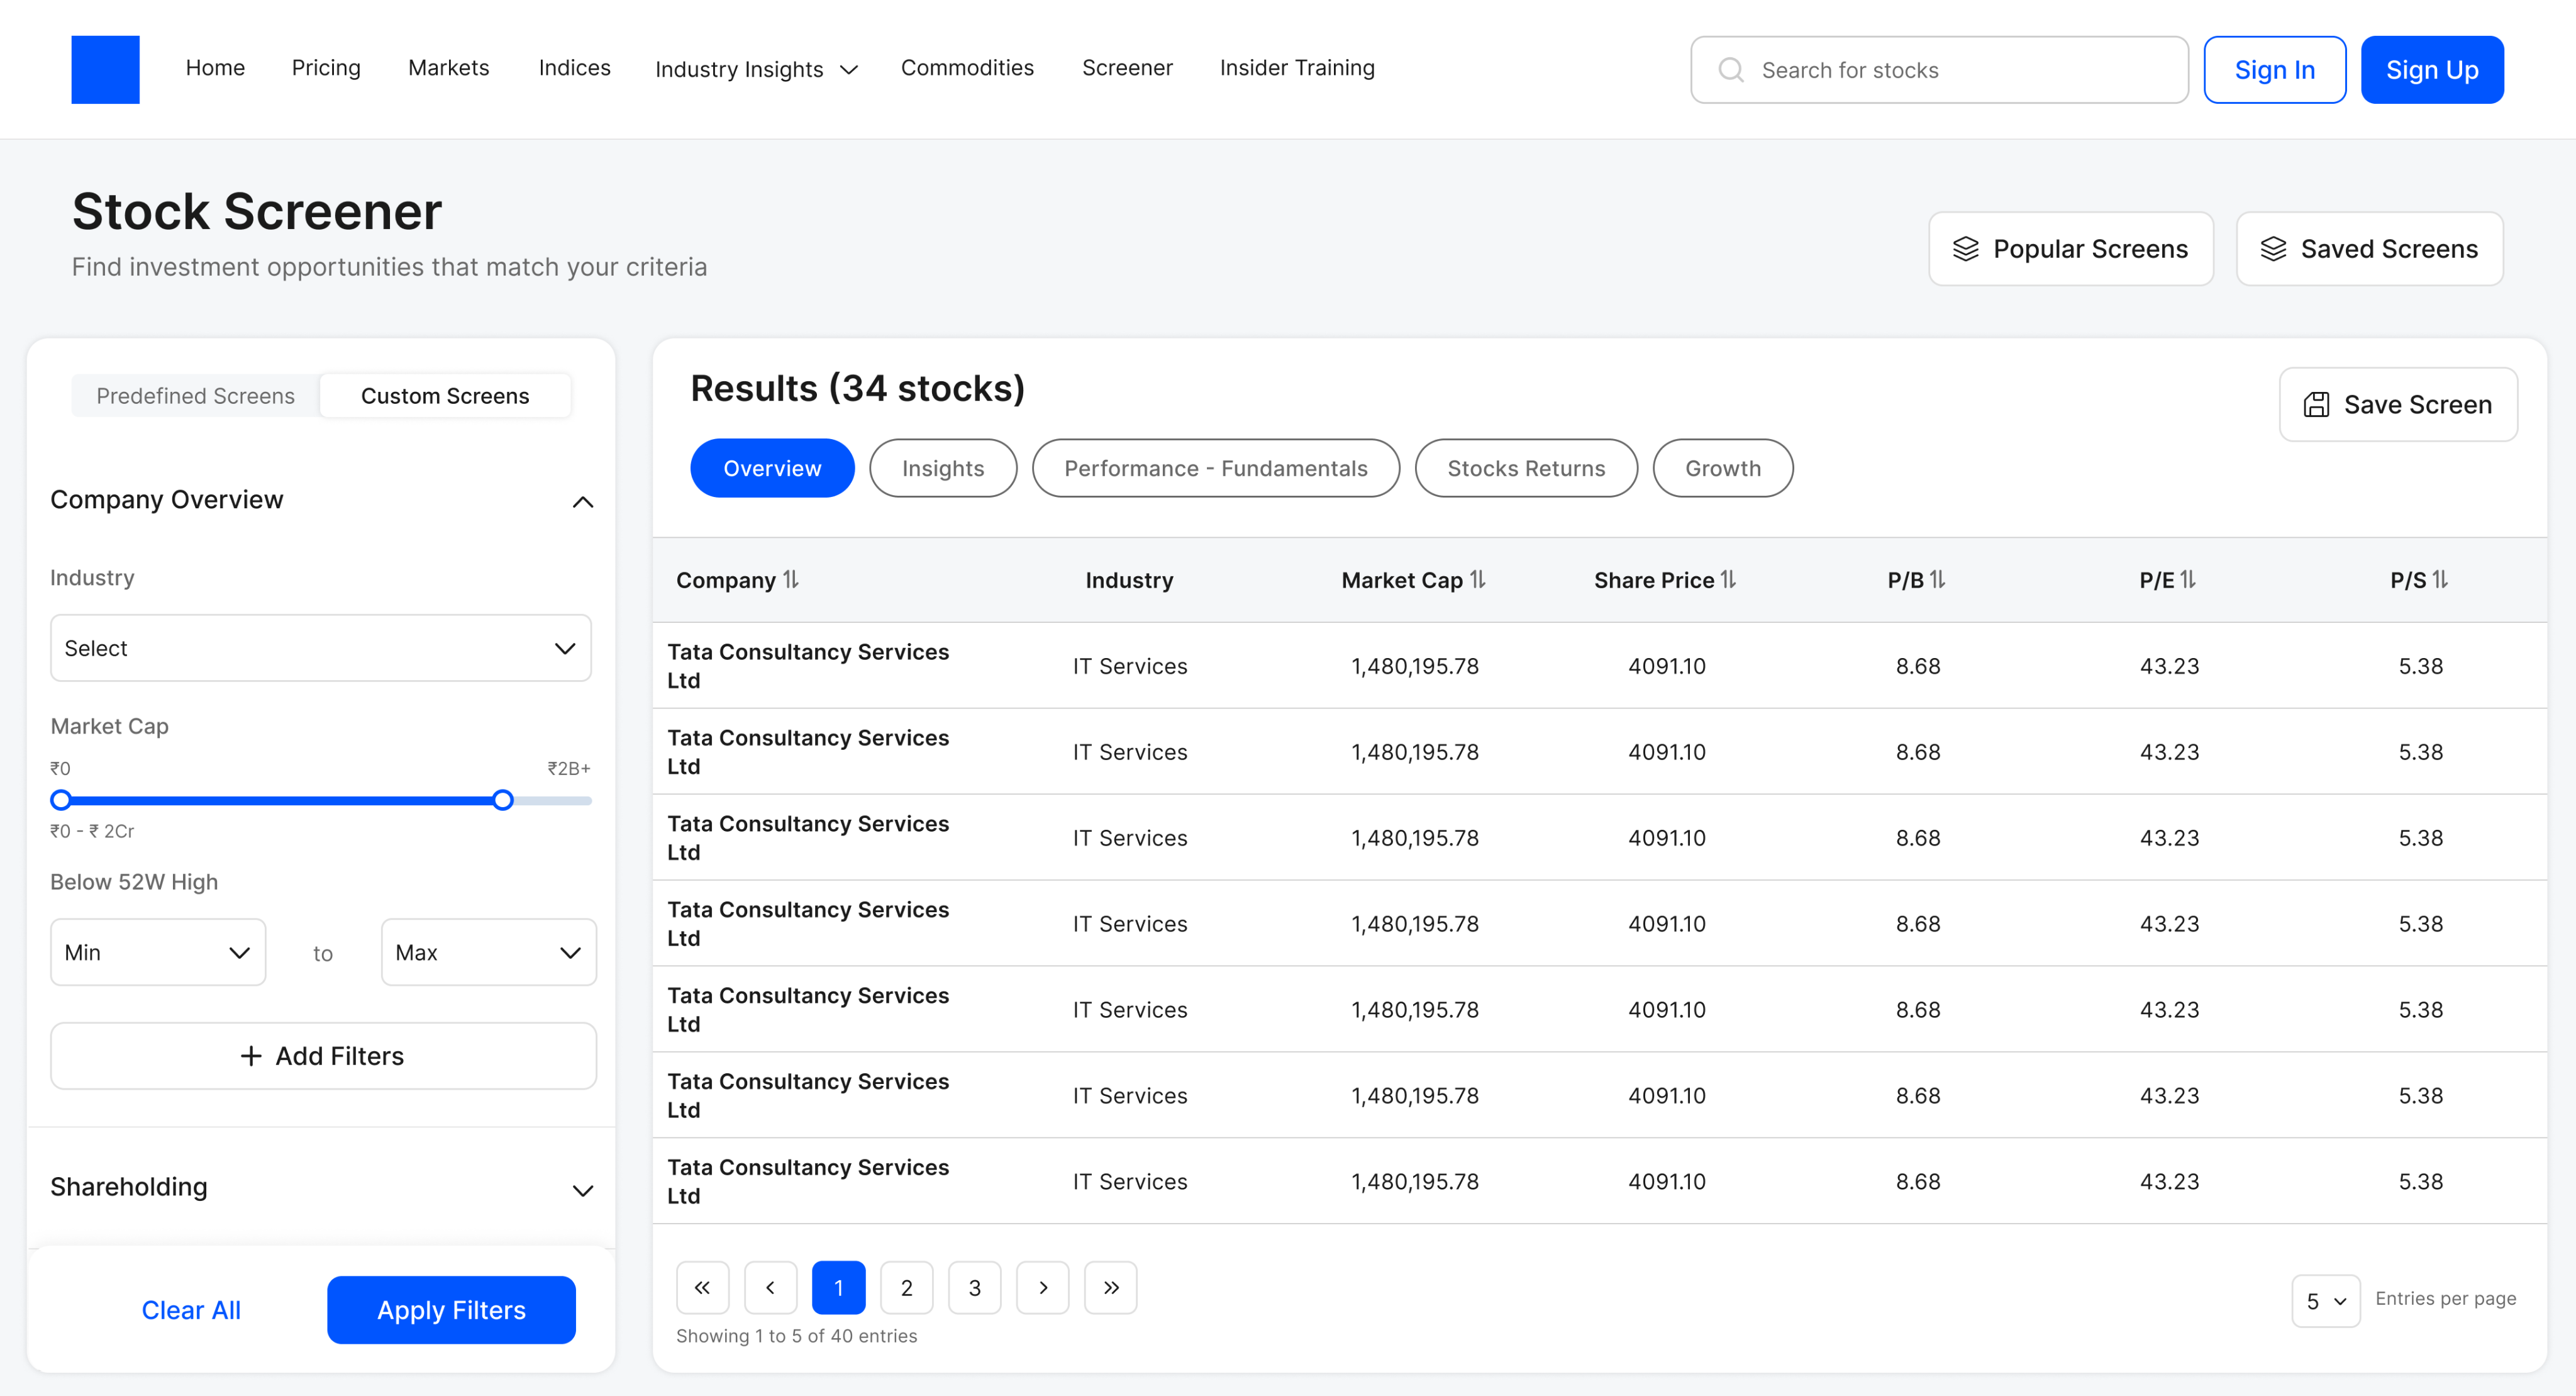
Task: Switch to Predefined Screens toggle
Action: 195,396
